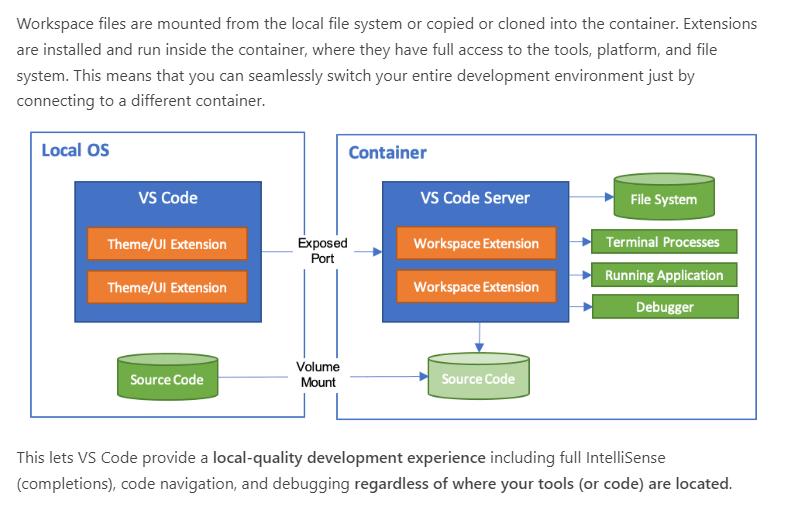Click the VS Code Server box title
This screenshot has width=787, height=515.
click(475, 198)
